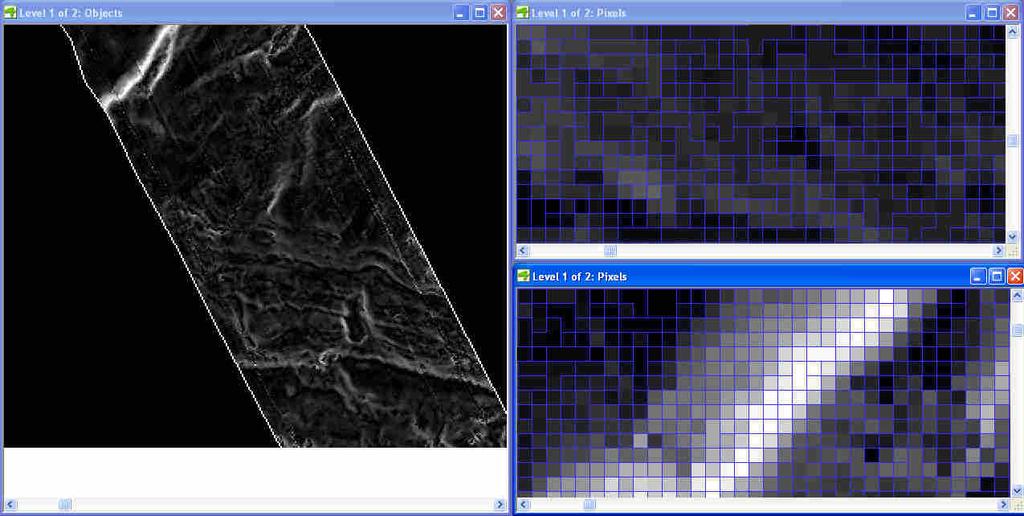The width and height of the screenshot is (1024, 516).
Task: Close the Level 1 of 2: Objects window
Action: point(498,12)
